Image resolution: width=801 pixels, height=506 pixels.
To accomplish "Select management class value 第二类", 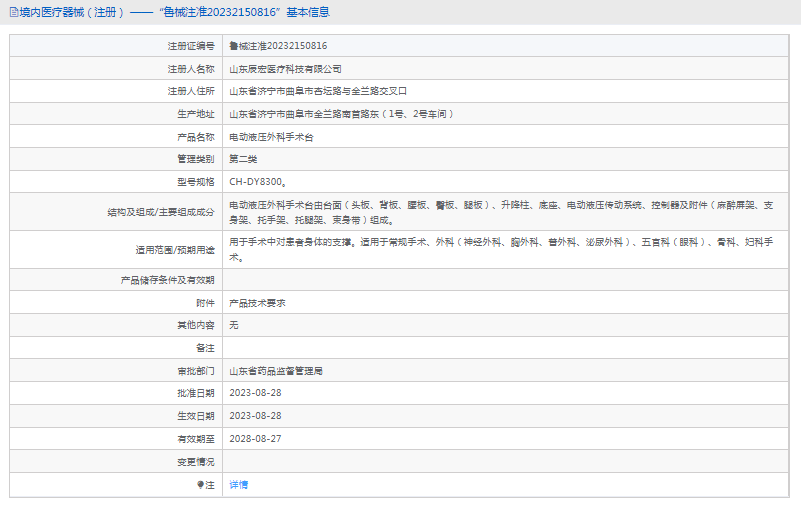I will [243, 159].
